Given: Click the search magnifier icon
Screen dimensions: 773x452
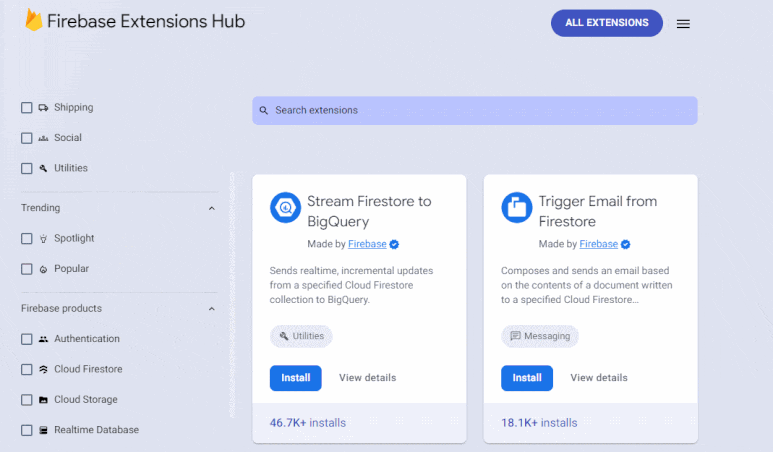Looking at the screenshot, I should (264, 110).
